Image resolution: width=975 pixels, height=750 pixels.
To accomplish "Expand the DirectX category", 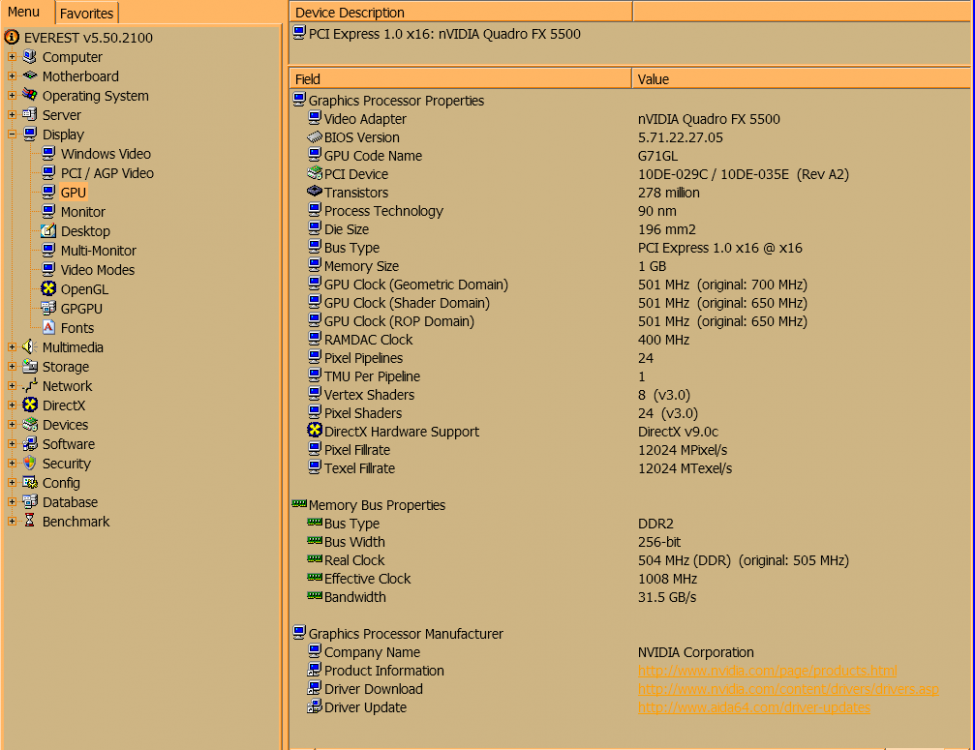I will coord(10,405).
